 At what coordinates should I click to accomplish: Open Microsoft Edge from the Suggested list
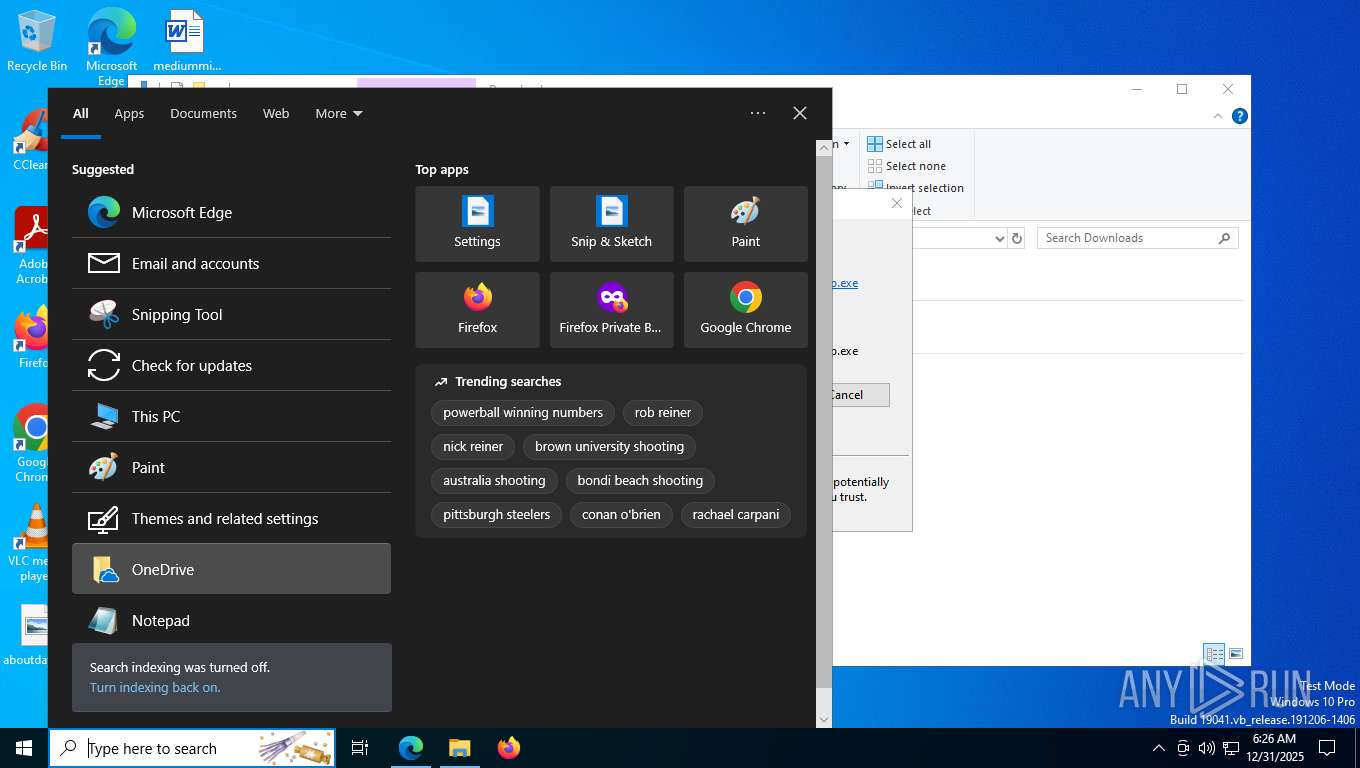point(231,212)
